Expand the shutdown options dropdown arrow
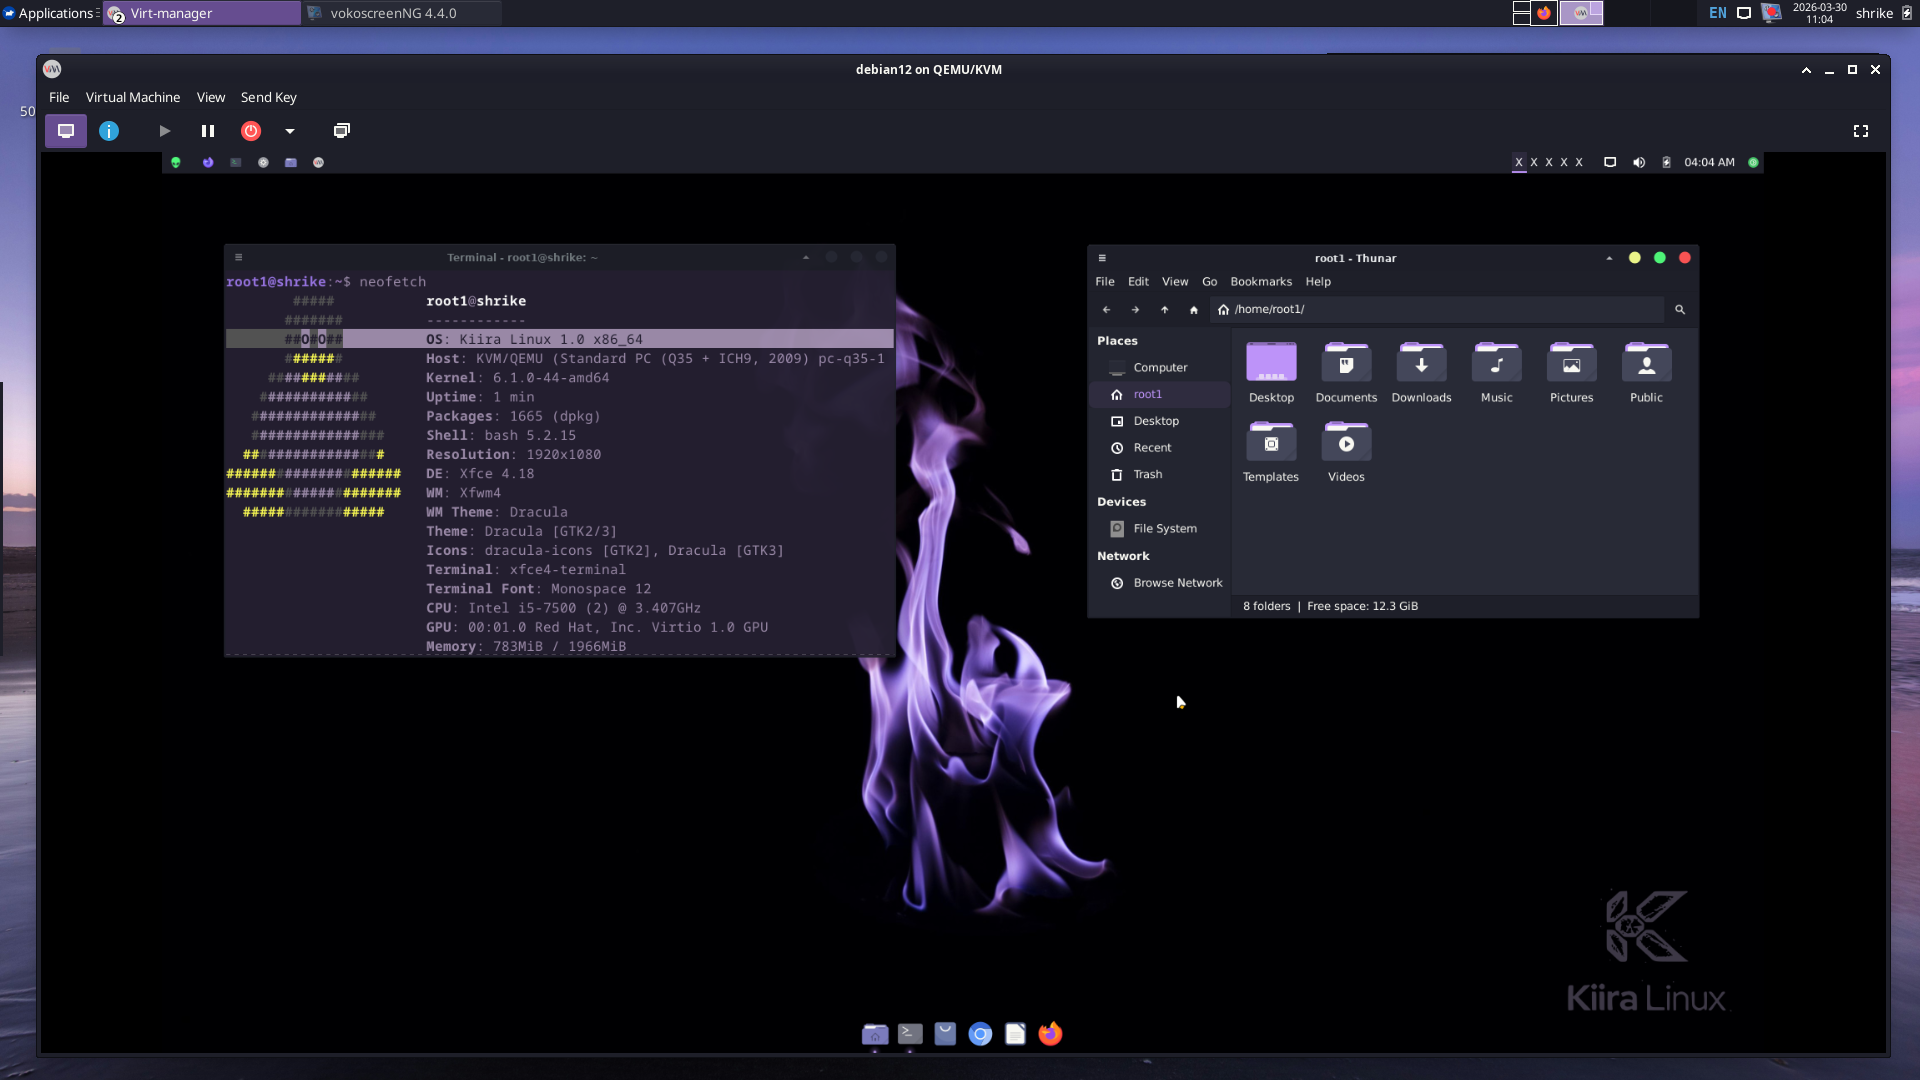1920x1080 pixels. [290, 131]
